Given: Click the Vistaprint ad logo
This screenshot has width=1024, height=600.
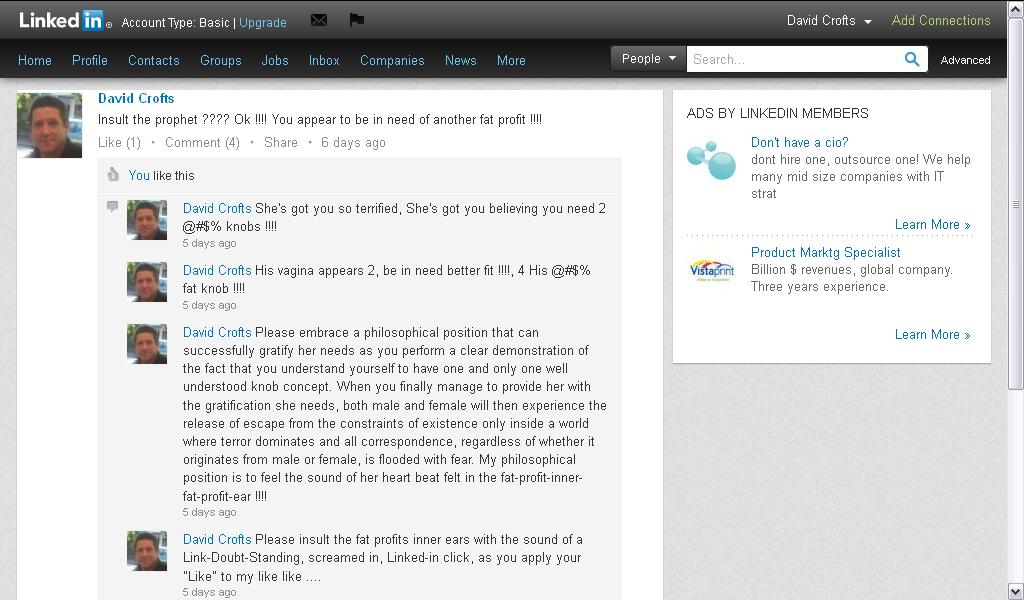Looking at the screenshot, I should coord(712,270).
